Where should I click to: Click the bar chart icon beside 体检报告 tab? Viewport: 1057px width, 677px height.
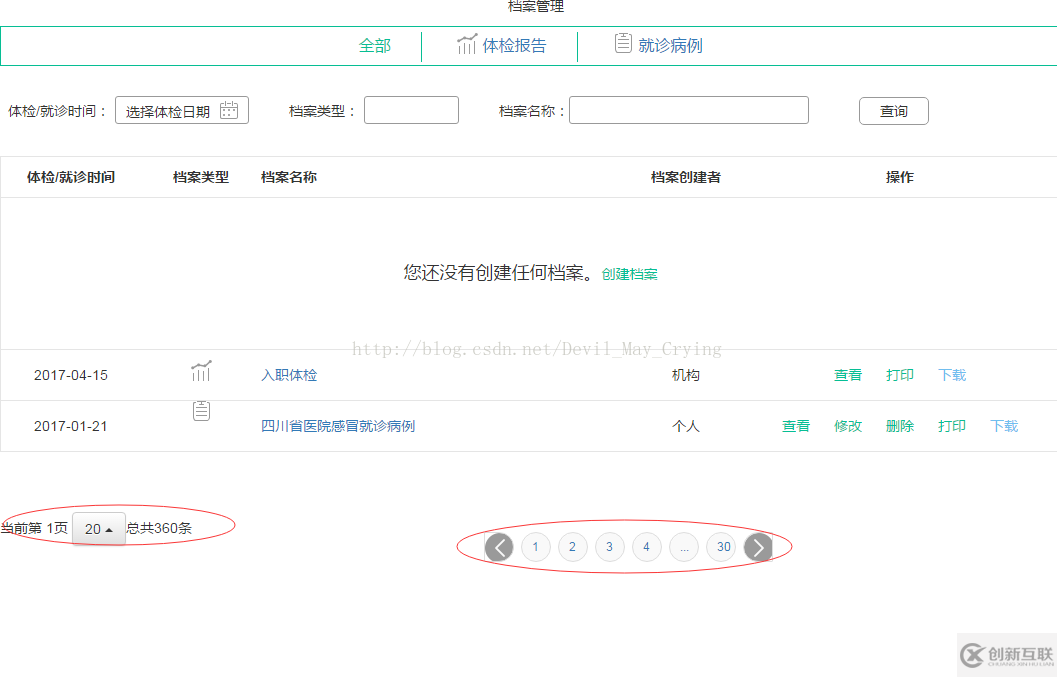(467, 45)
